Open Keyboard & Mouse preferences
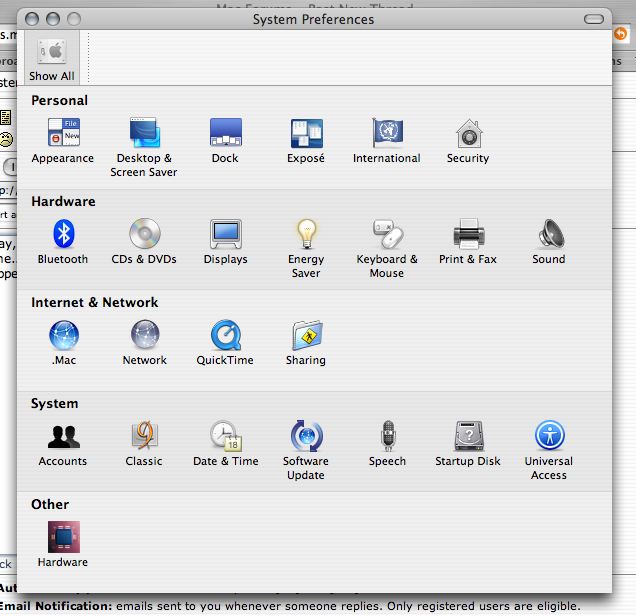Viewport: 636px width, 616px height. (387, 249)
